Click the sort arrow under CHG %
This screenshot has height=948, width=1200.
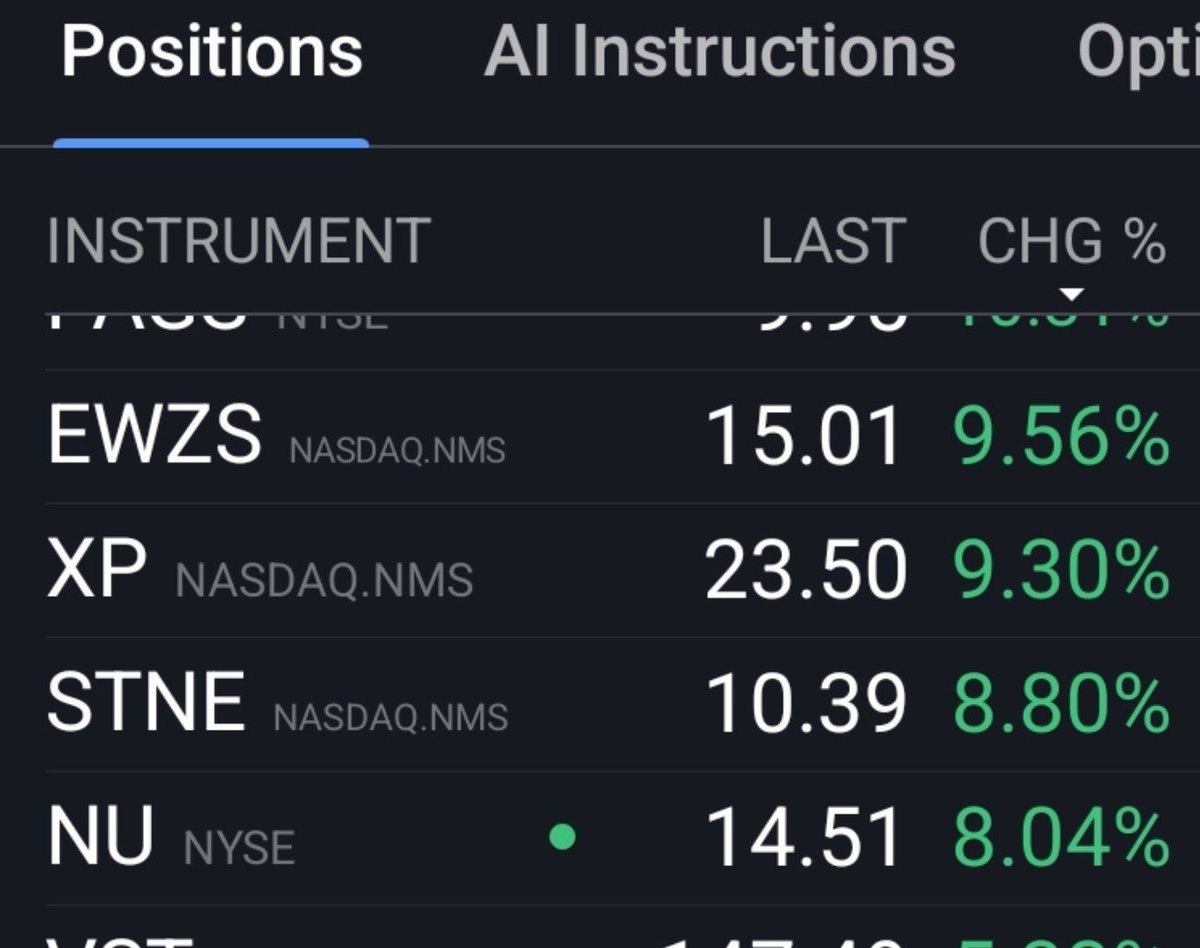(1072, 294)
